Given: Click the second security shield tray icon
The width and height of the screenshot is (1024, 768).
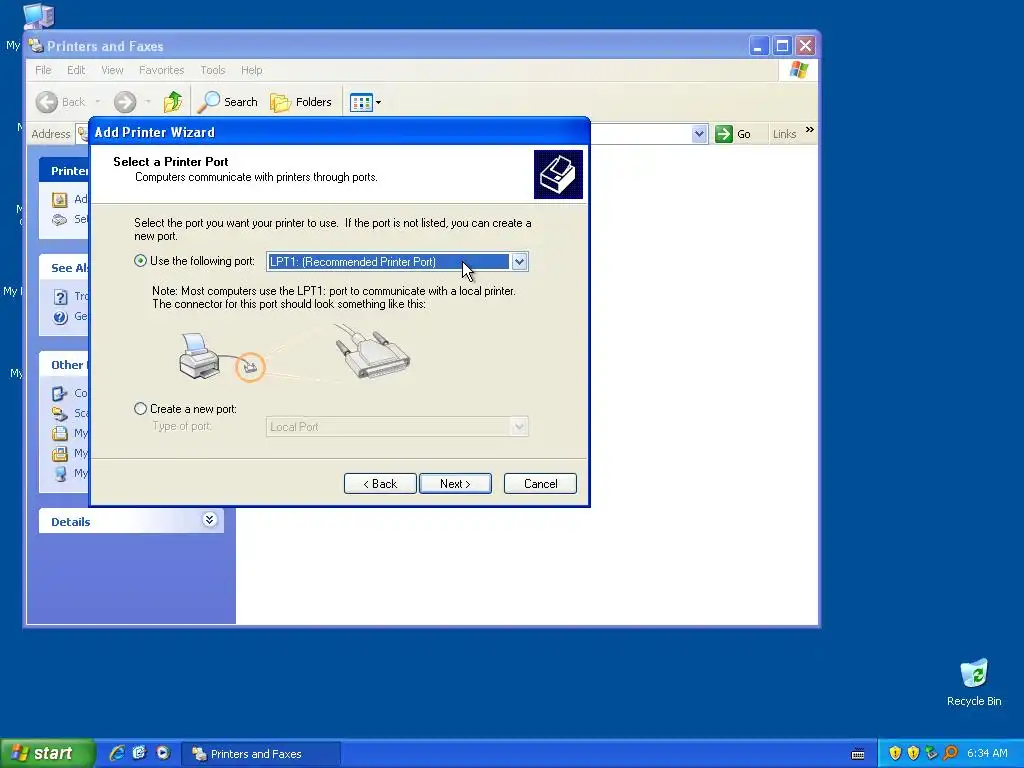Looking at the screenshot, I should point(913,753).
